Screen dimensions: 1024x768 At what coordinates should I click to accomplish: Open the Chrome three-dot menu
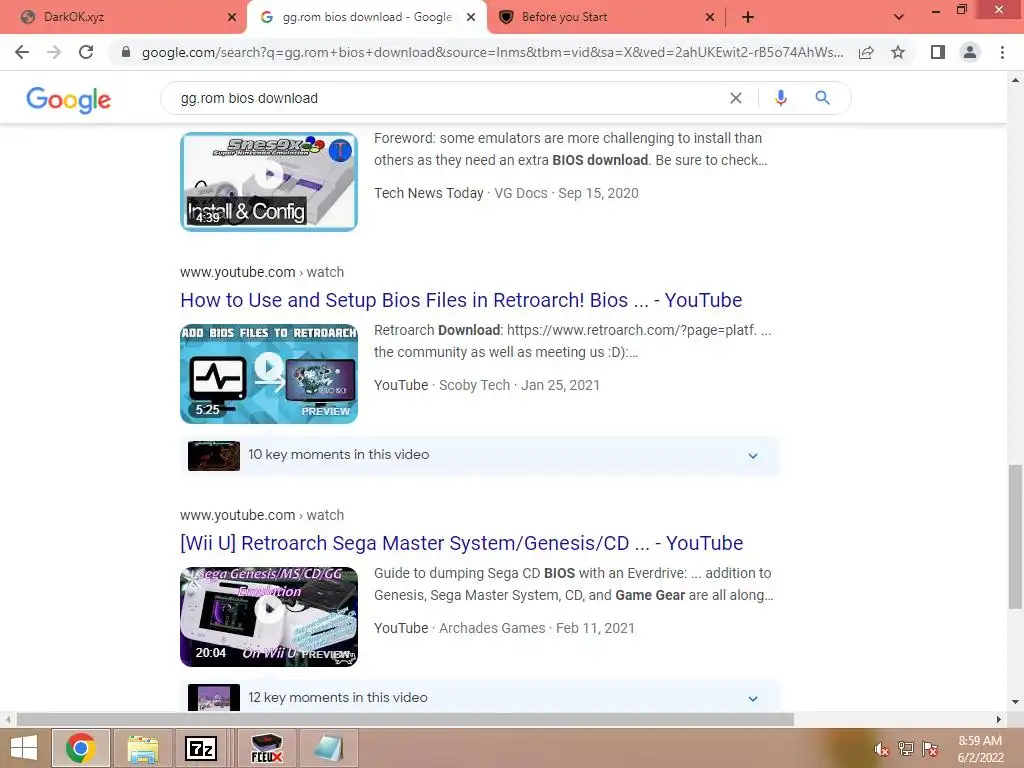tap(1002, 52)
